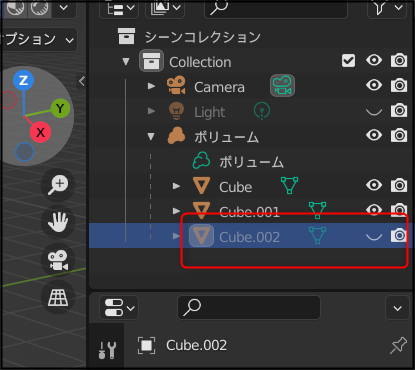Open the properties editor type dropdown

coord(119,307)
